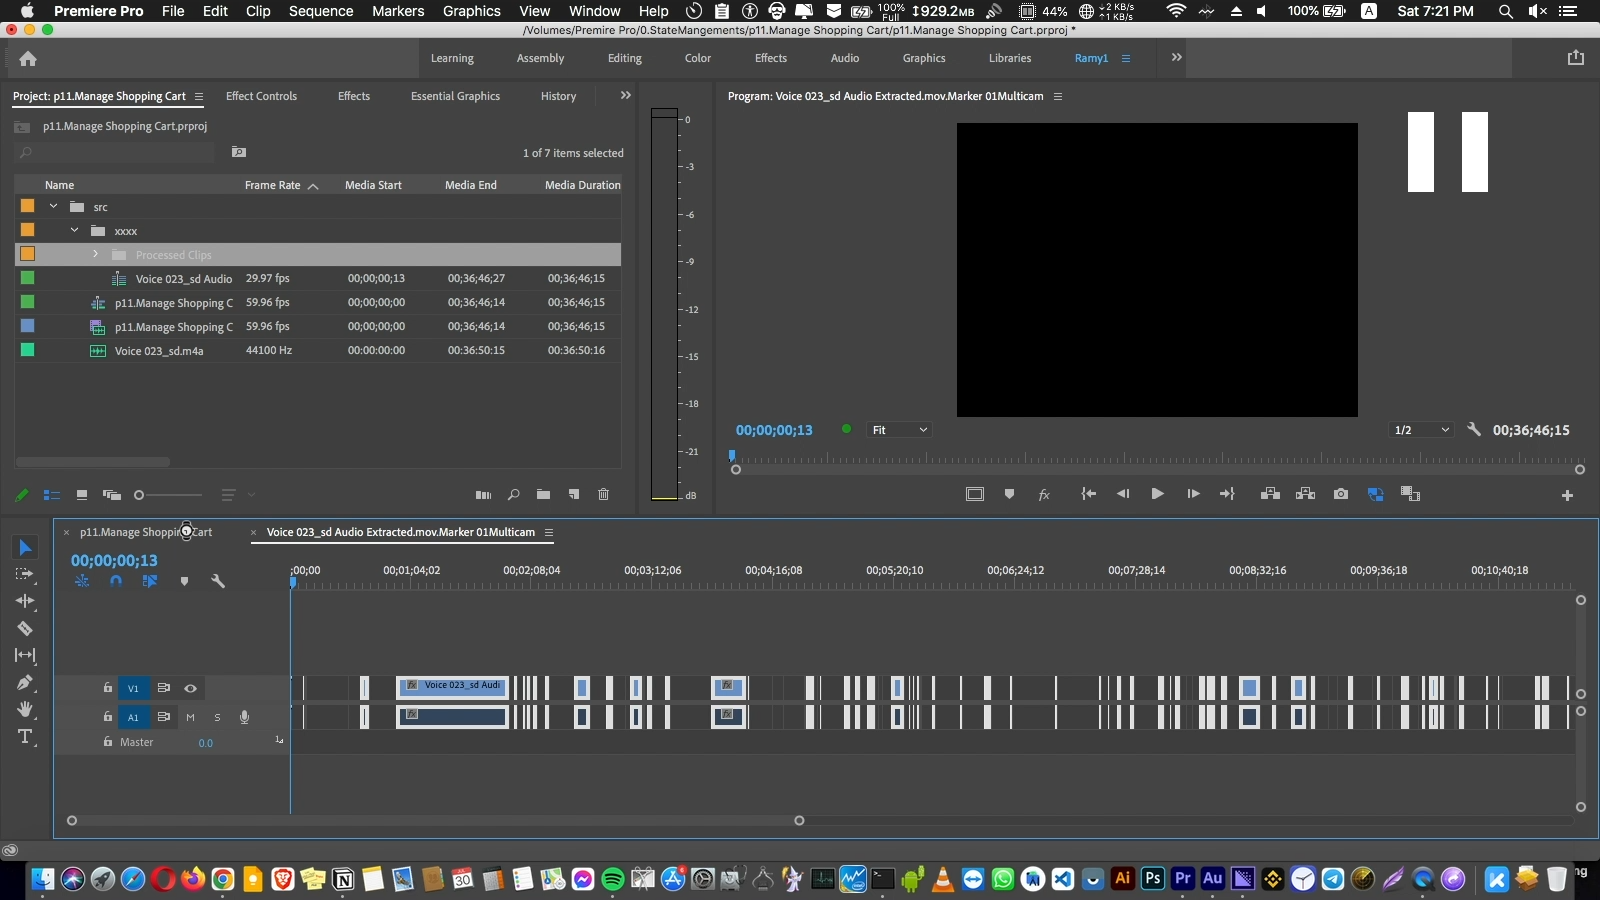Viewport: 1600px width, 900px height.
Task: Go to the Home screen icon
Action: (x=28, y=59)
